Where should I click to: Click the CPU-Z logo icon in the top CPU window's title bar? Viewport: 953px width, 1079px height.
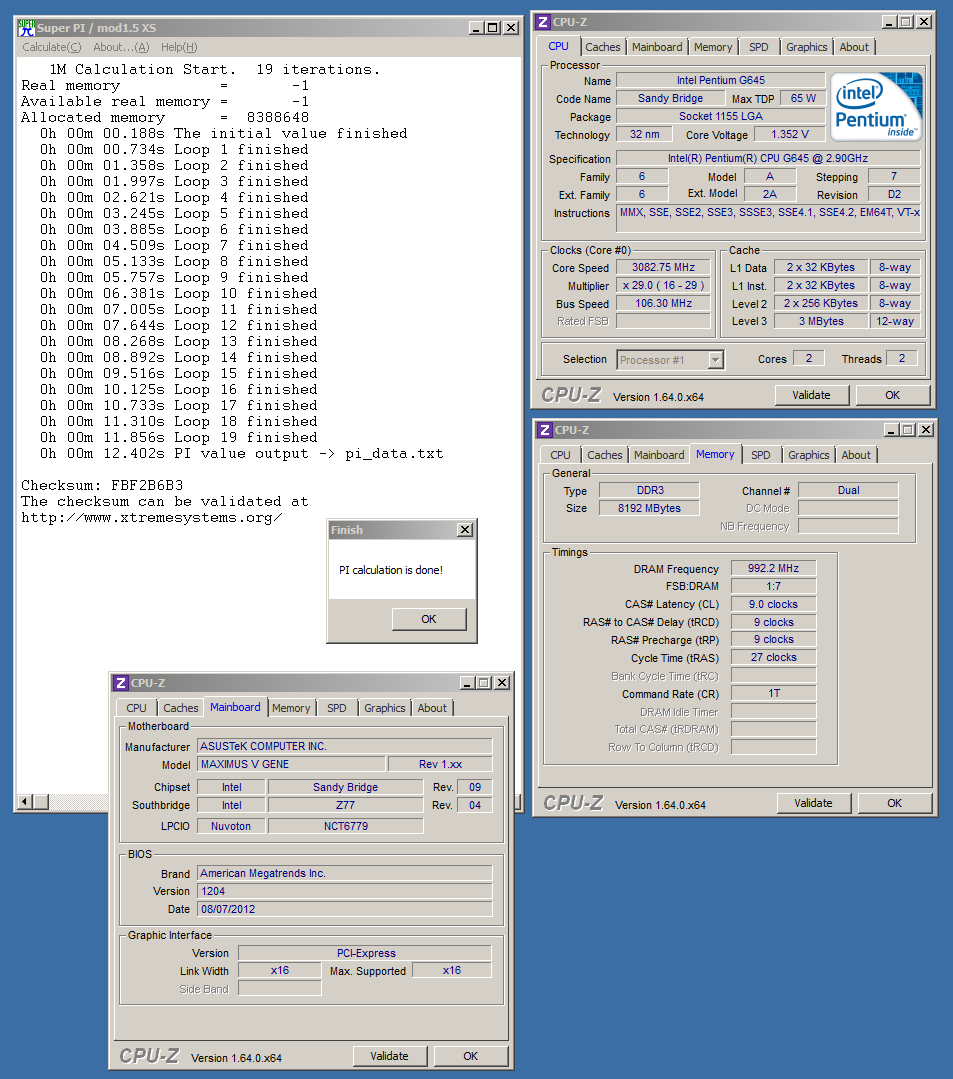(x=543, y=22)
